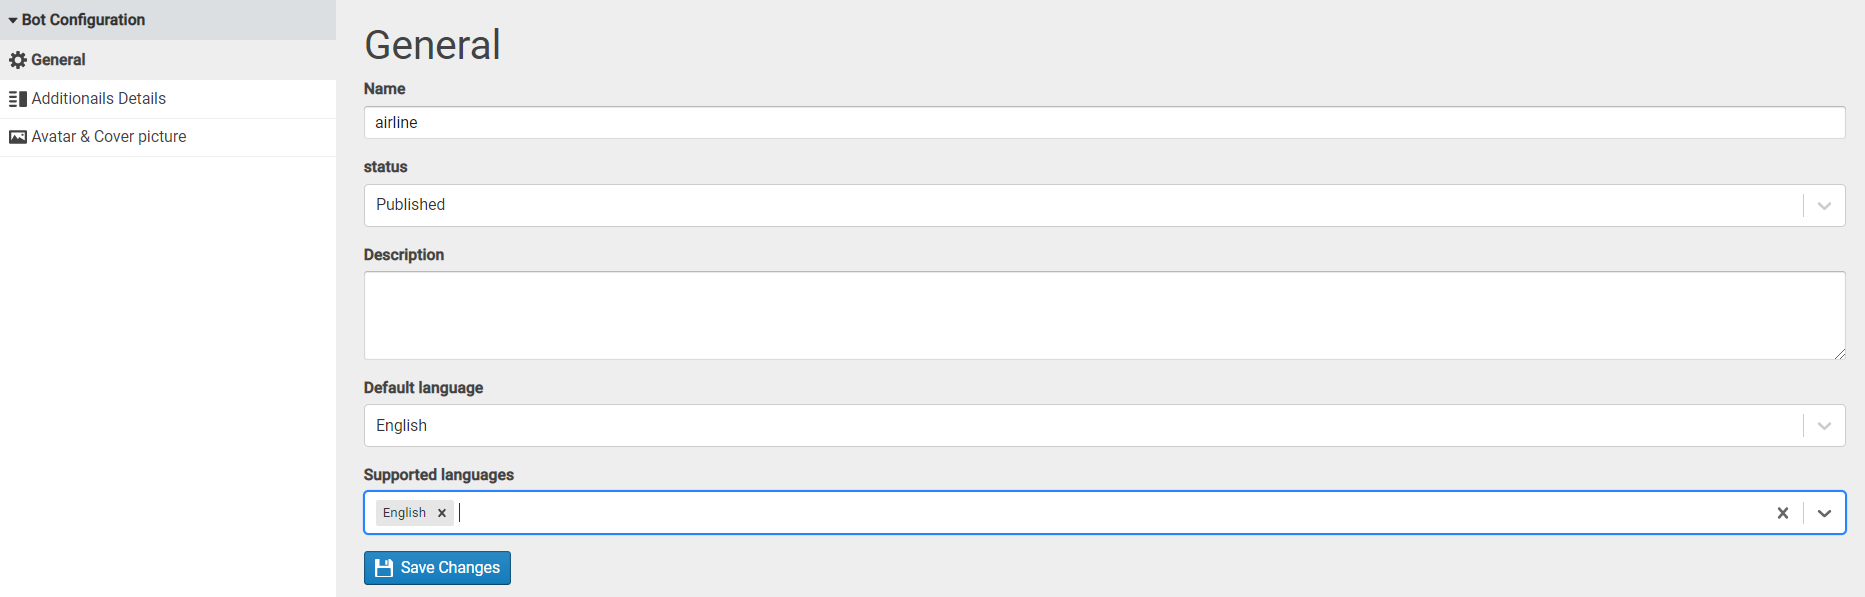Click the chevron on the status field
The height and width of the screenshot is (597, 1865).
[1823, 205]
